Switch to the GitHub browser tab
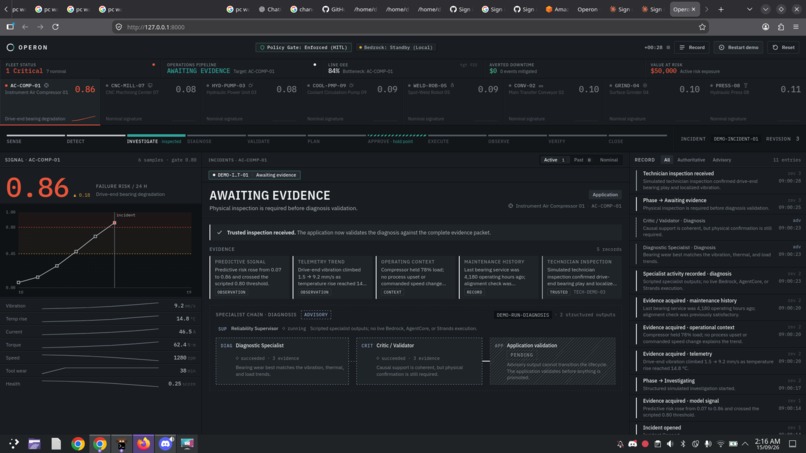Image resolution: width=806 pixels, height=453 pixels. [x=333, y=9]
